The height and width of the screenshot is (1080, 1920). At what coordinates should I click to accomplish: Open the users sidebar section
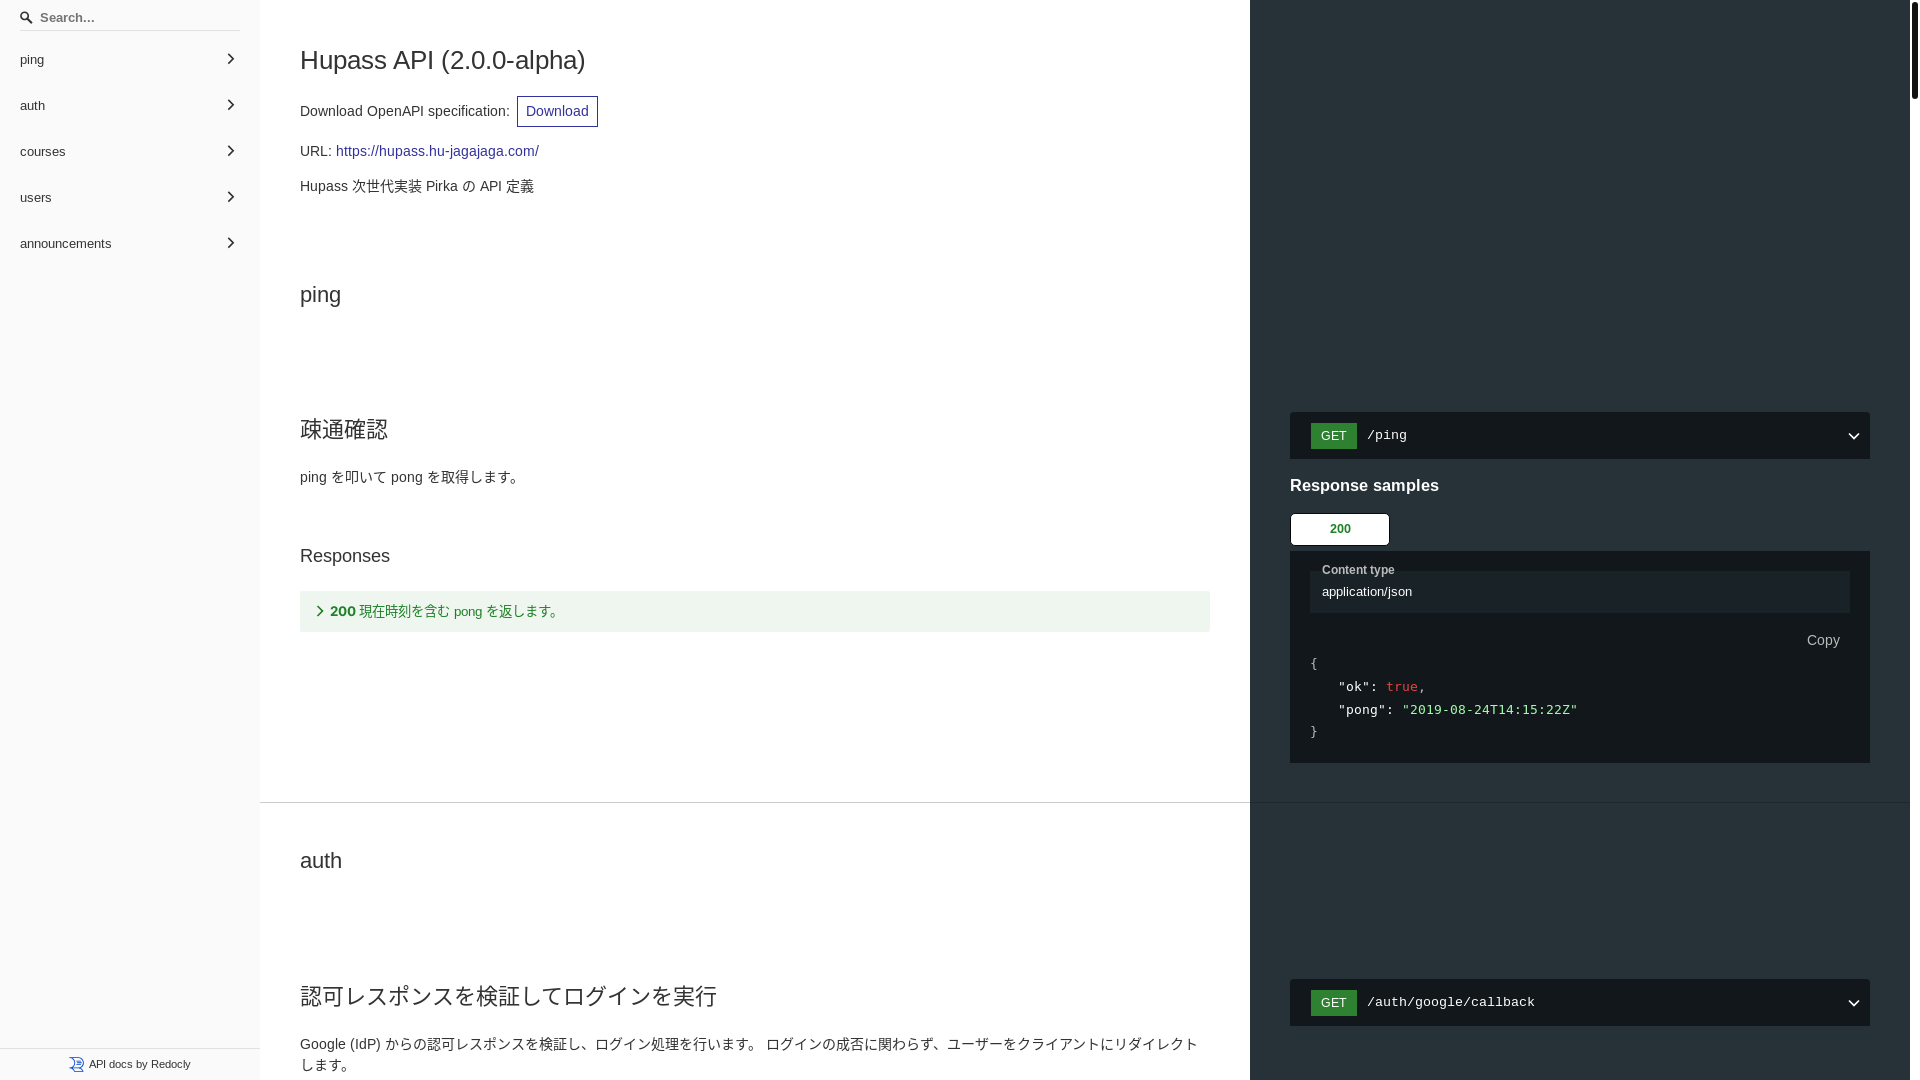(130, 198)
